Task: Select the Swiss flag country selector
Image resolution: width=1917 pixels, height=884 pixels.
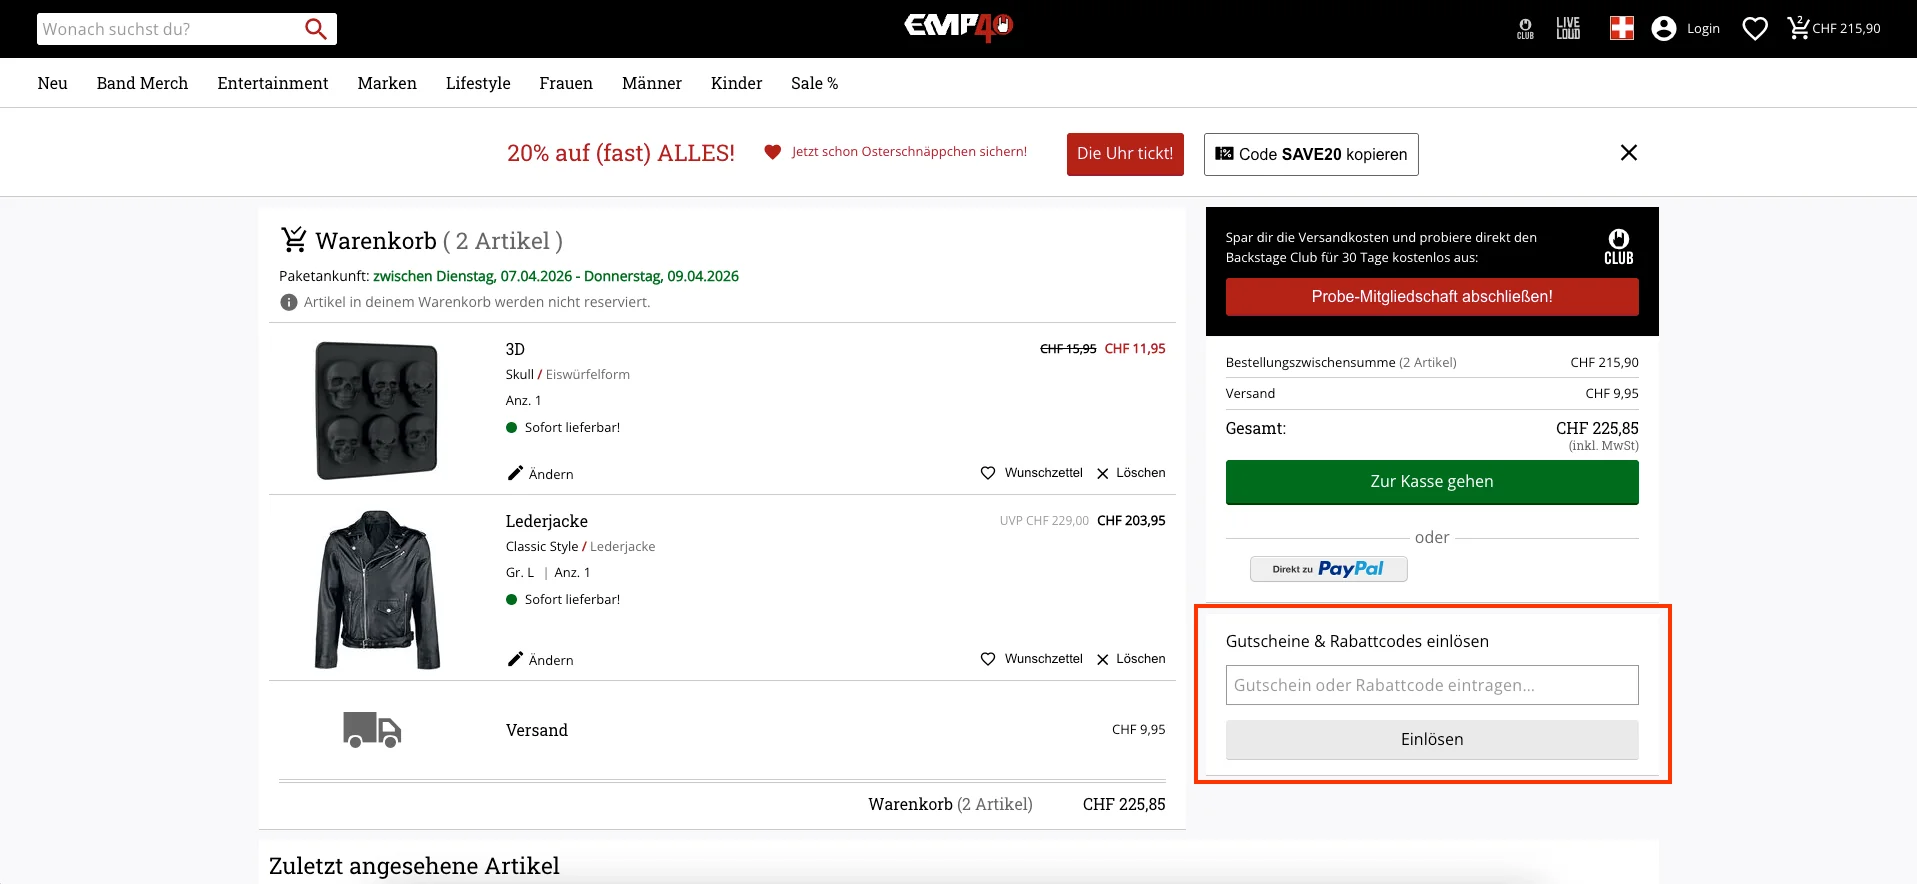Action: tap(1622, 28)
